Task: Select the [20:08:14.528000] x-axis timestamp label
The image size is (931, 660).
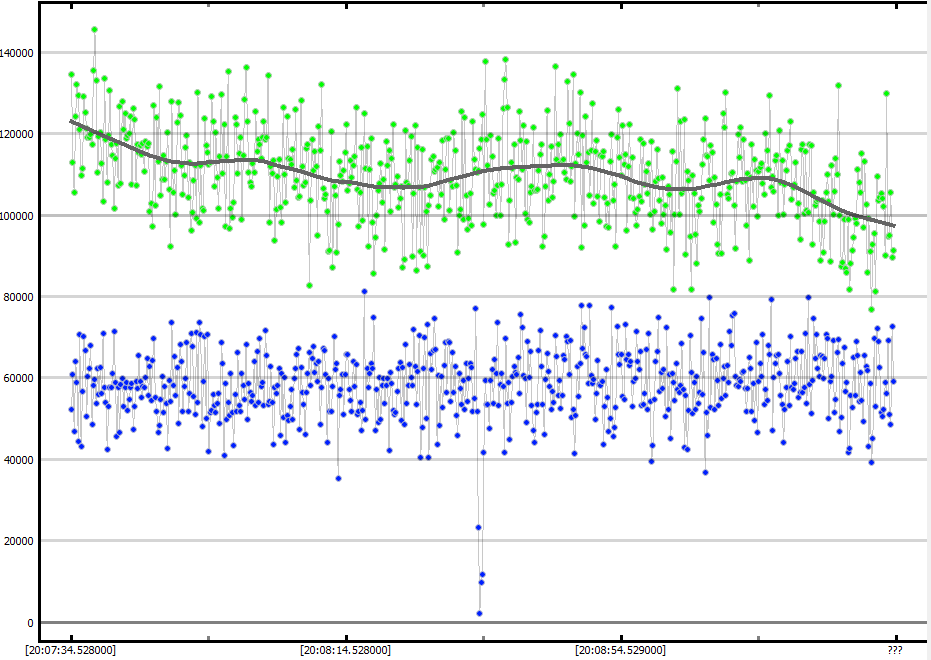Action: click(x=345, y=650)
